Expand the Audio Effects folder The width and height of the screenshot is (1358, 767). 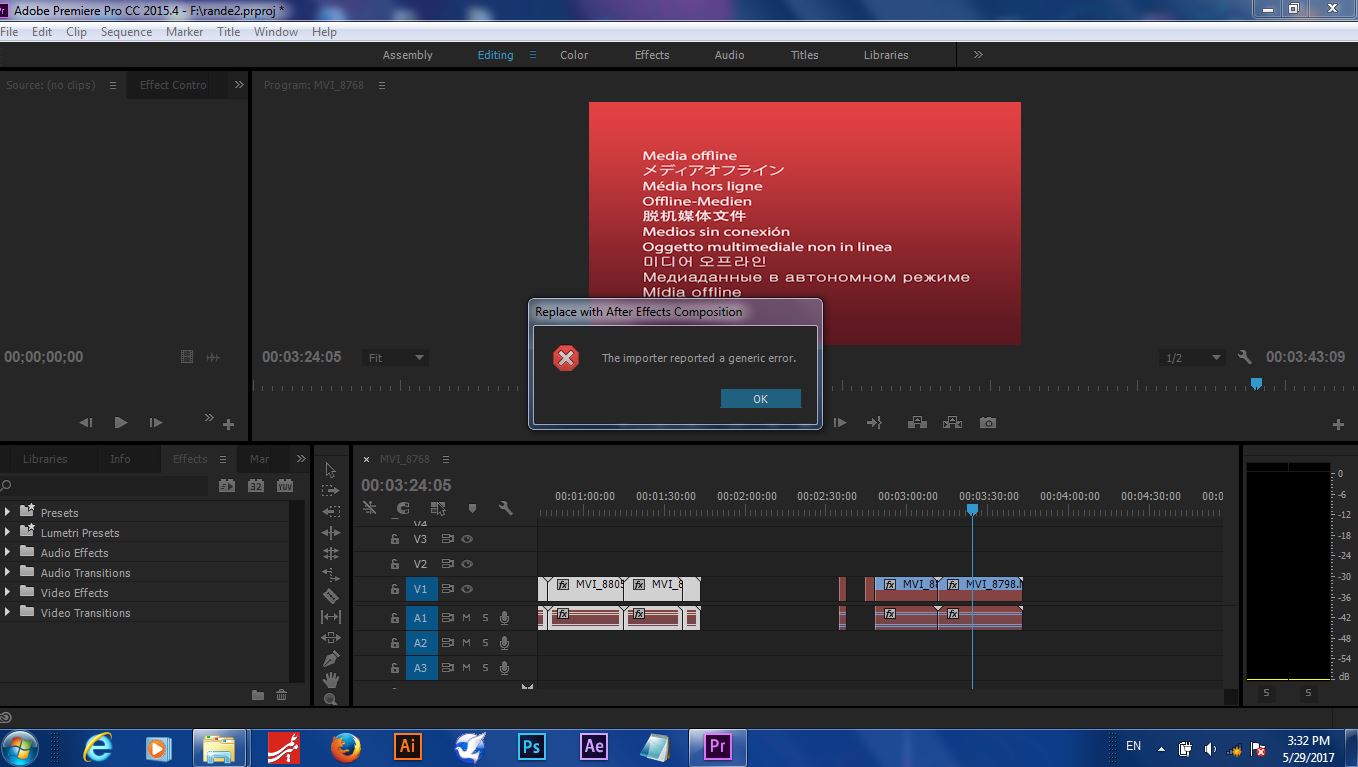[x=8, y=552]
